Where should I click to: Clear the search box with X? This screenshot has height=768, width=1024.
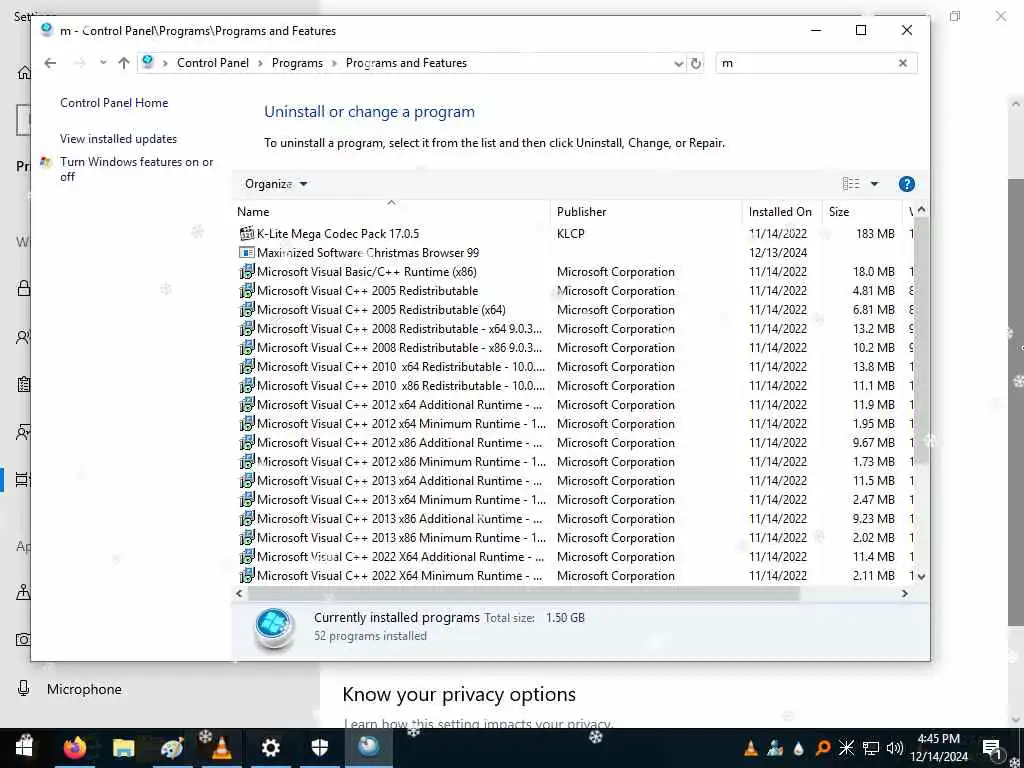pyautogui.click(x=903, y=63)
